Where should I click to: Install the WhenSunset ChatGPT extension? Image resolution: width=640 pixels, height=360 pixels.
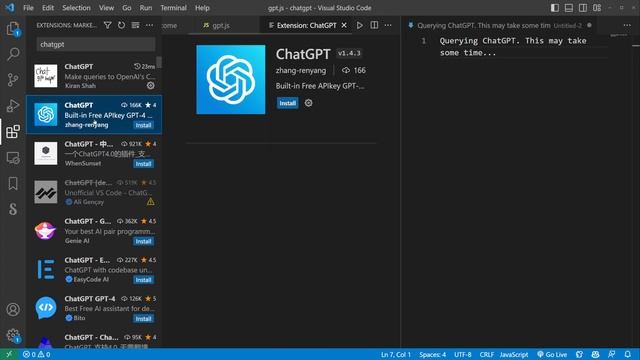pyautogui.click(x=143, y=164)
